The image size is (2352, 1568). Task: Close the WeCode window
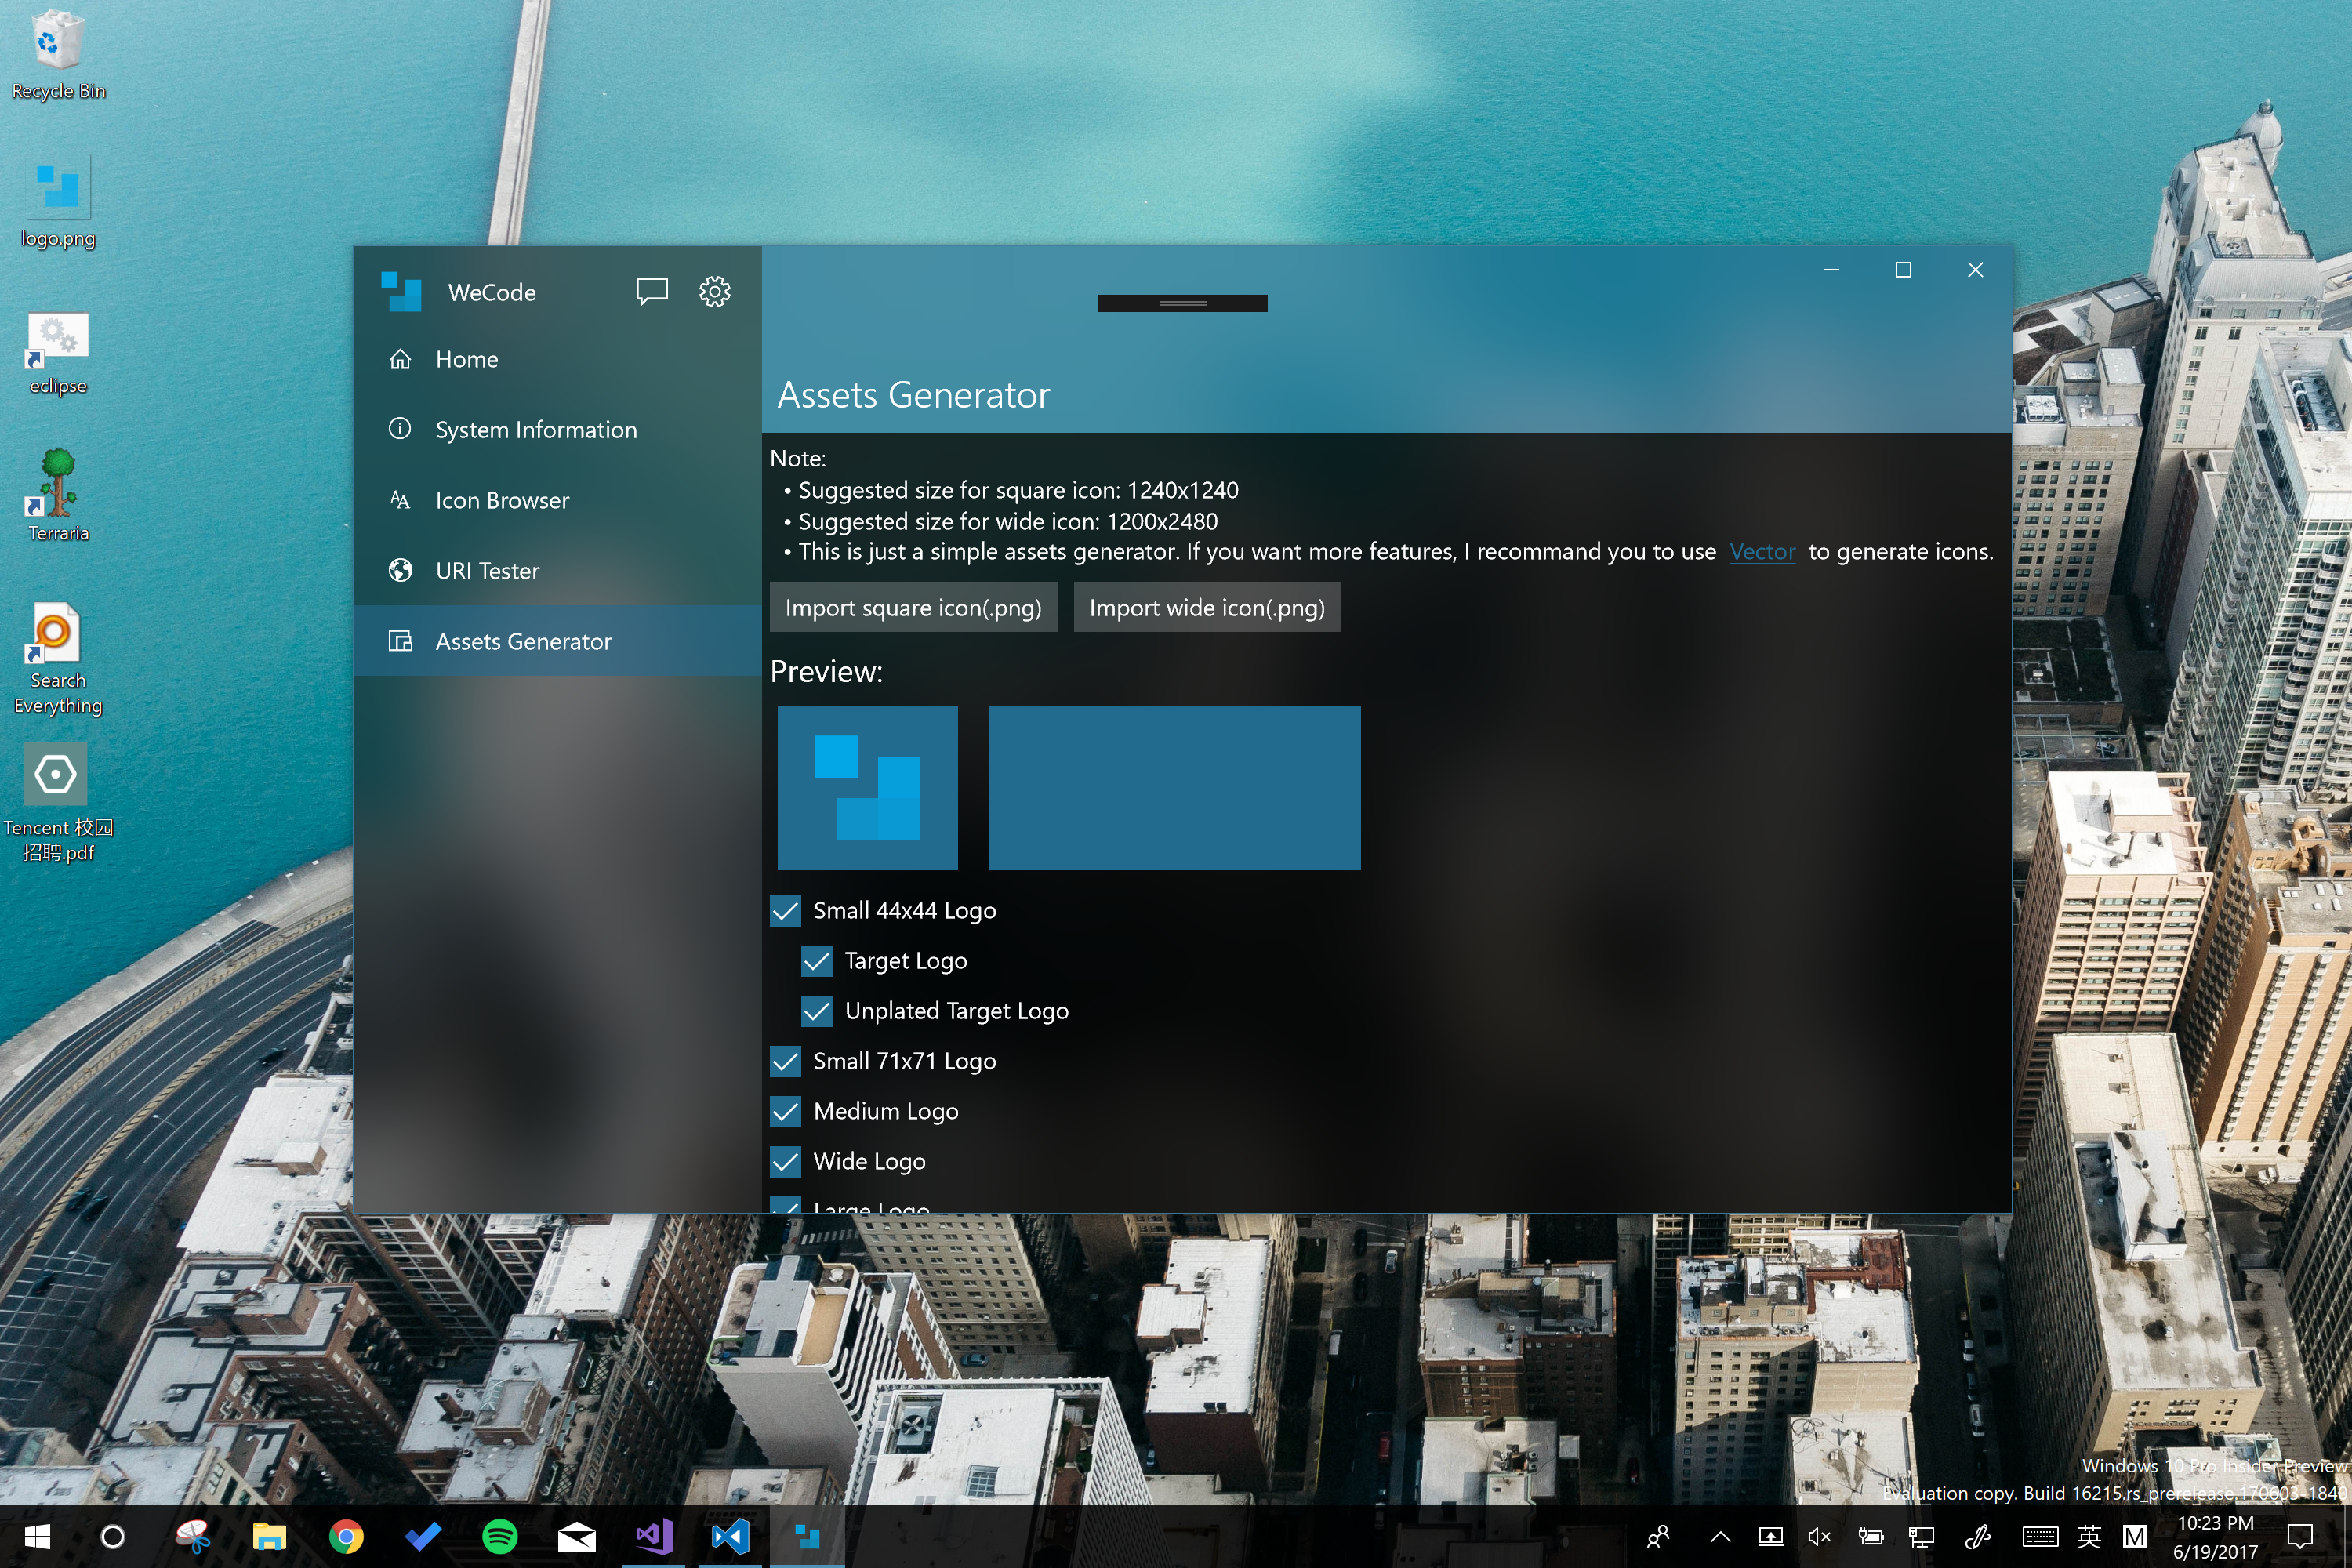tap(1975, 270)
